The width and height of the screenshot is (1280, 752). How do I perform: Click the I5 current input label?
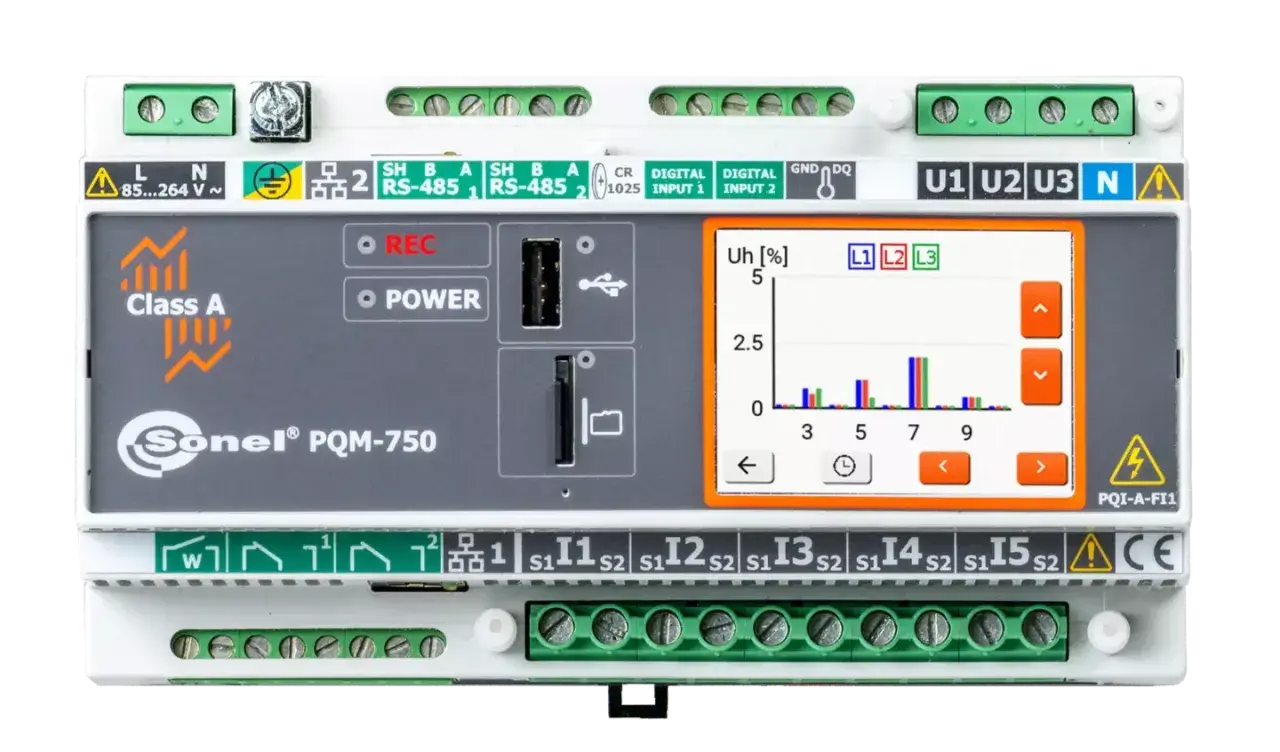click(x=1009, y=554)
